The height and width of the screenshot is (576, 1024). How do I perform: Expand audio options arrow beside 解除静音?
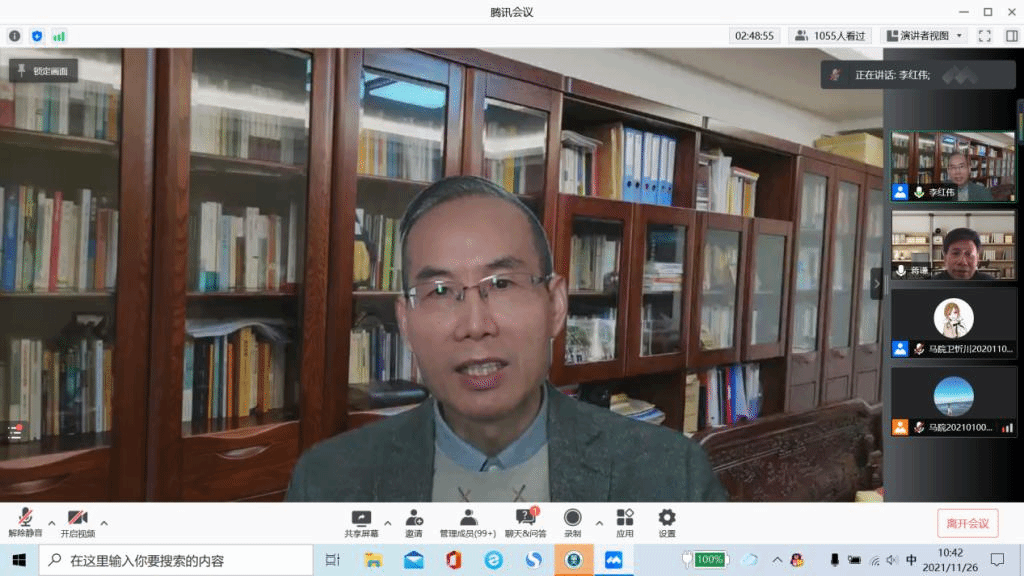[52, 523]
